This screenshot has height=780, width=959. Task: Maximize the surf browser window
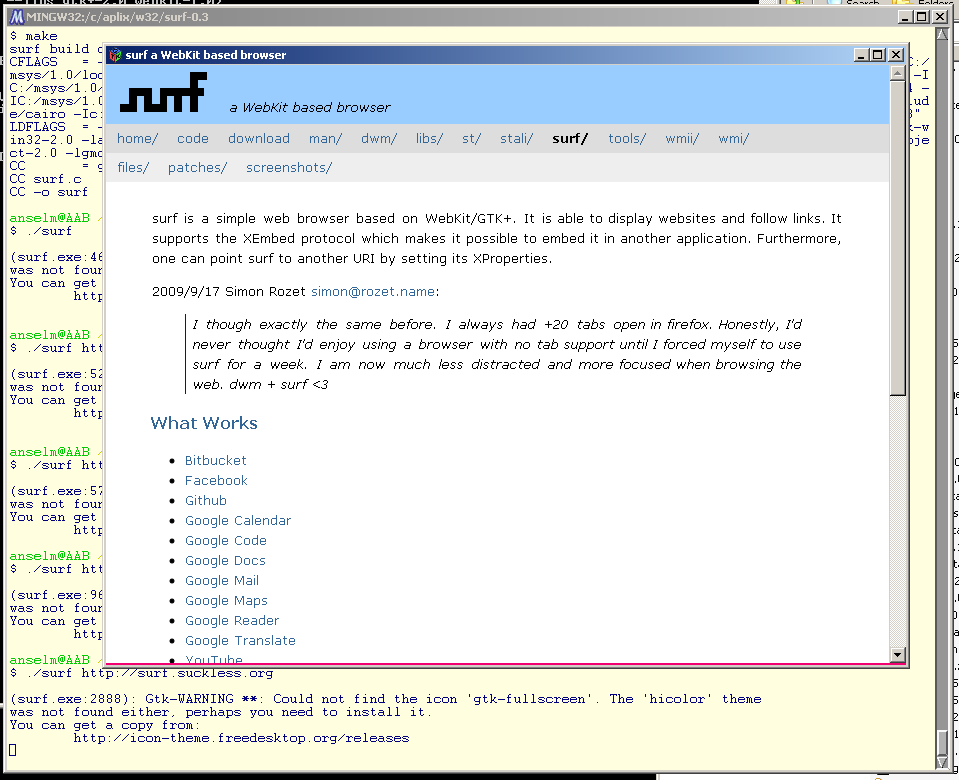click(x=878, y=55)
